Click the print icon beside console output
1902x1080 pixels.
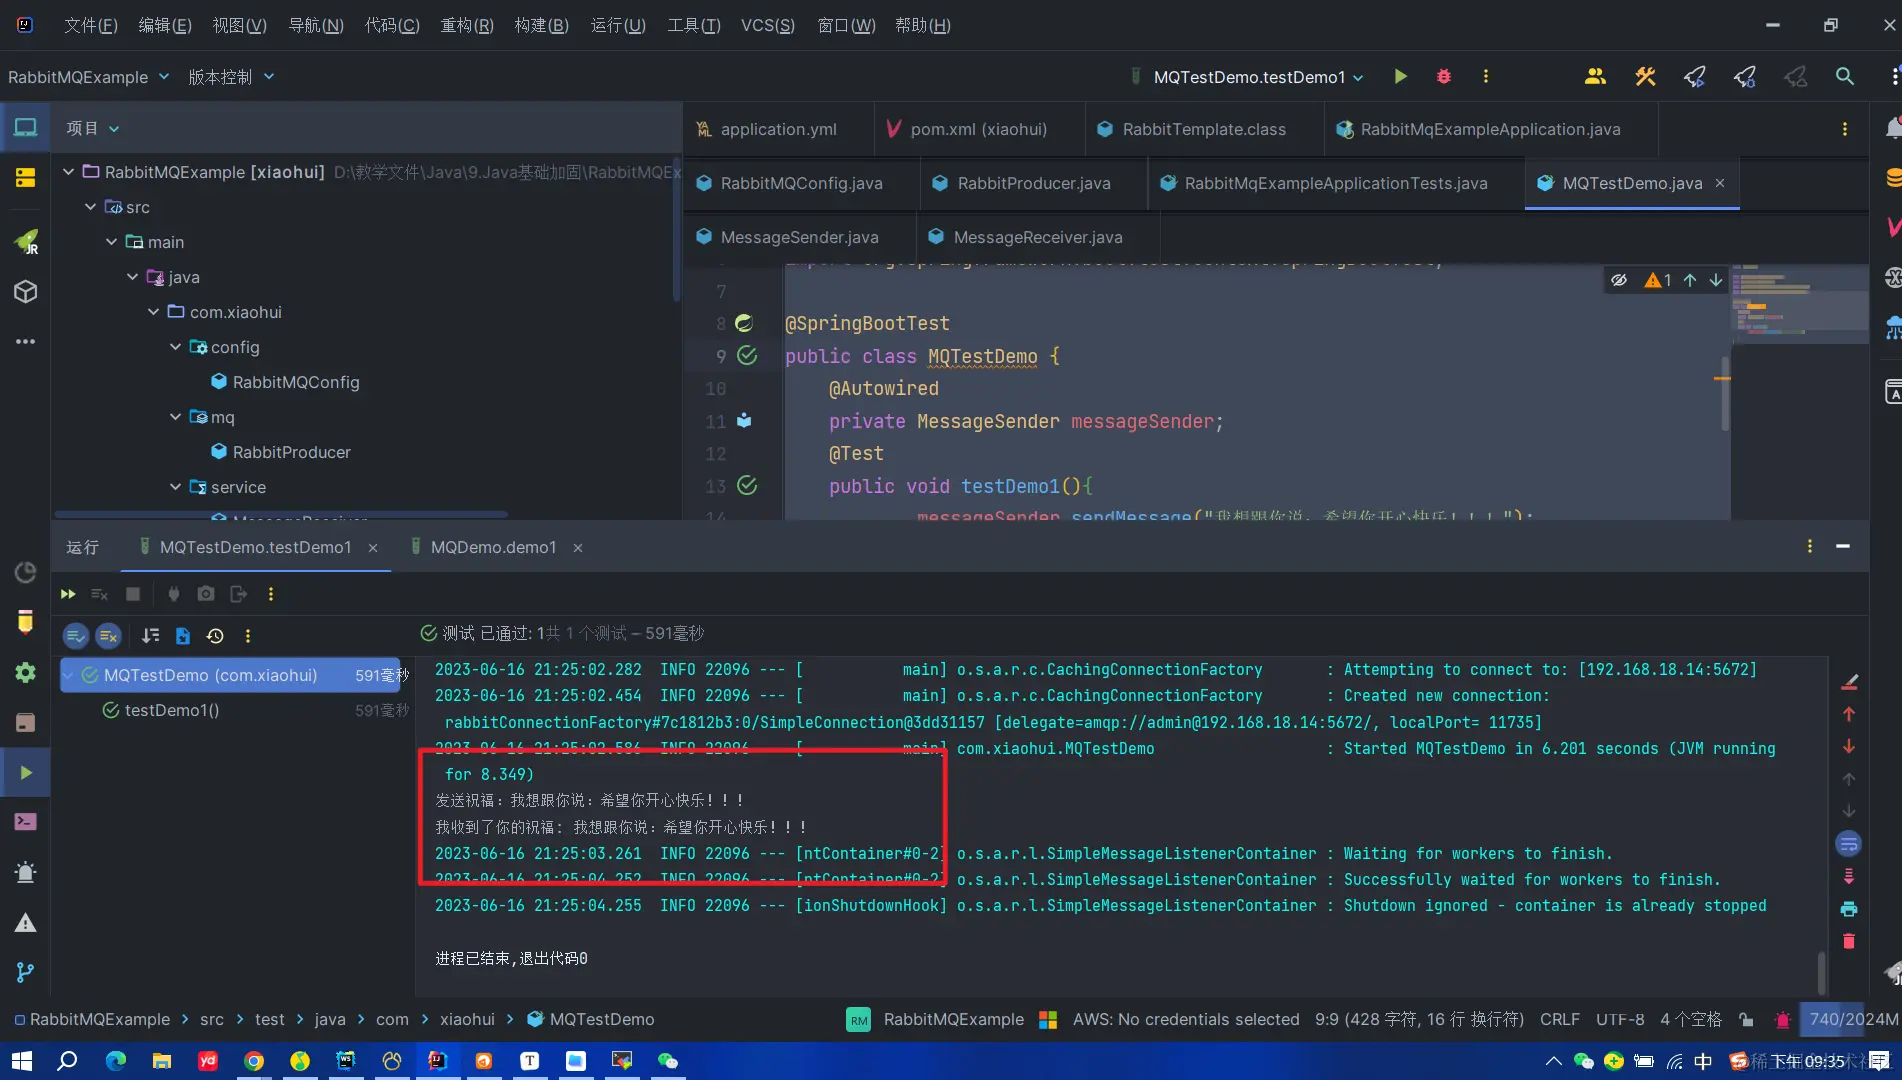1849,909
